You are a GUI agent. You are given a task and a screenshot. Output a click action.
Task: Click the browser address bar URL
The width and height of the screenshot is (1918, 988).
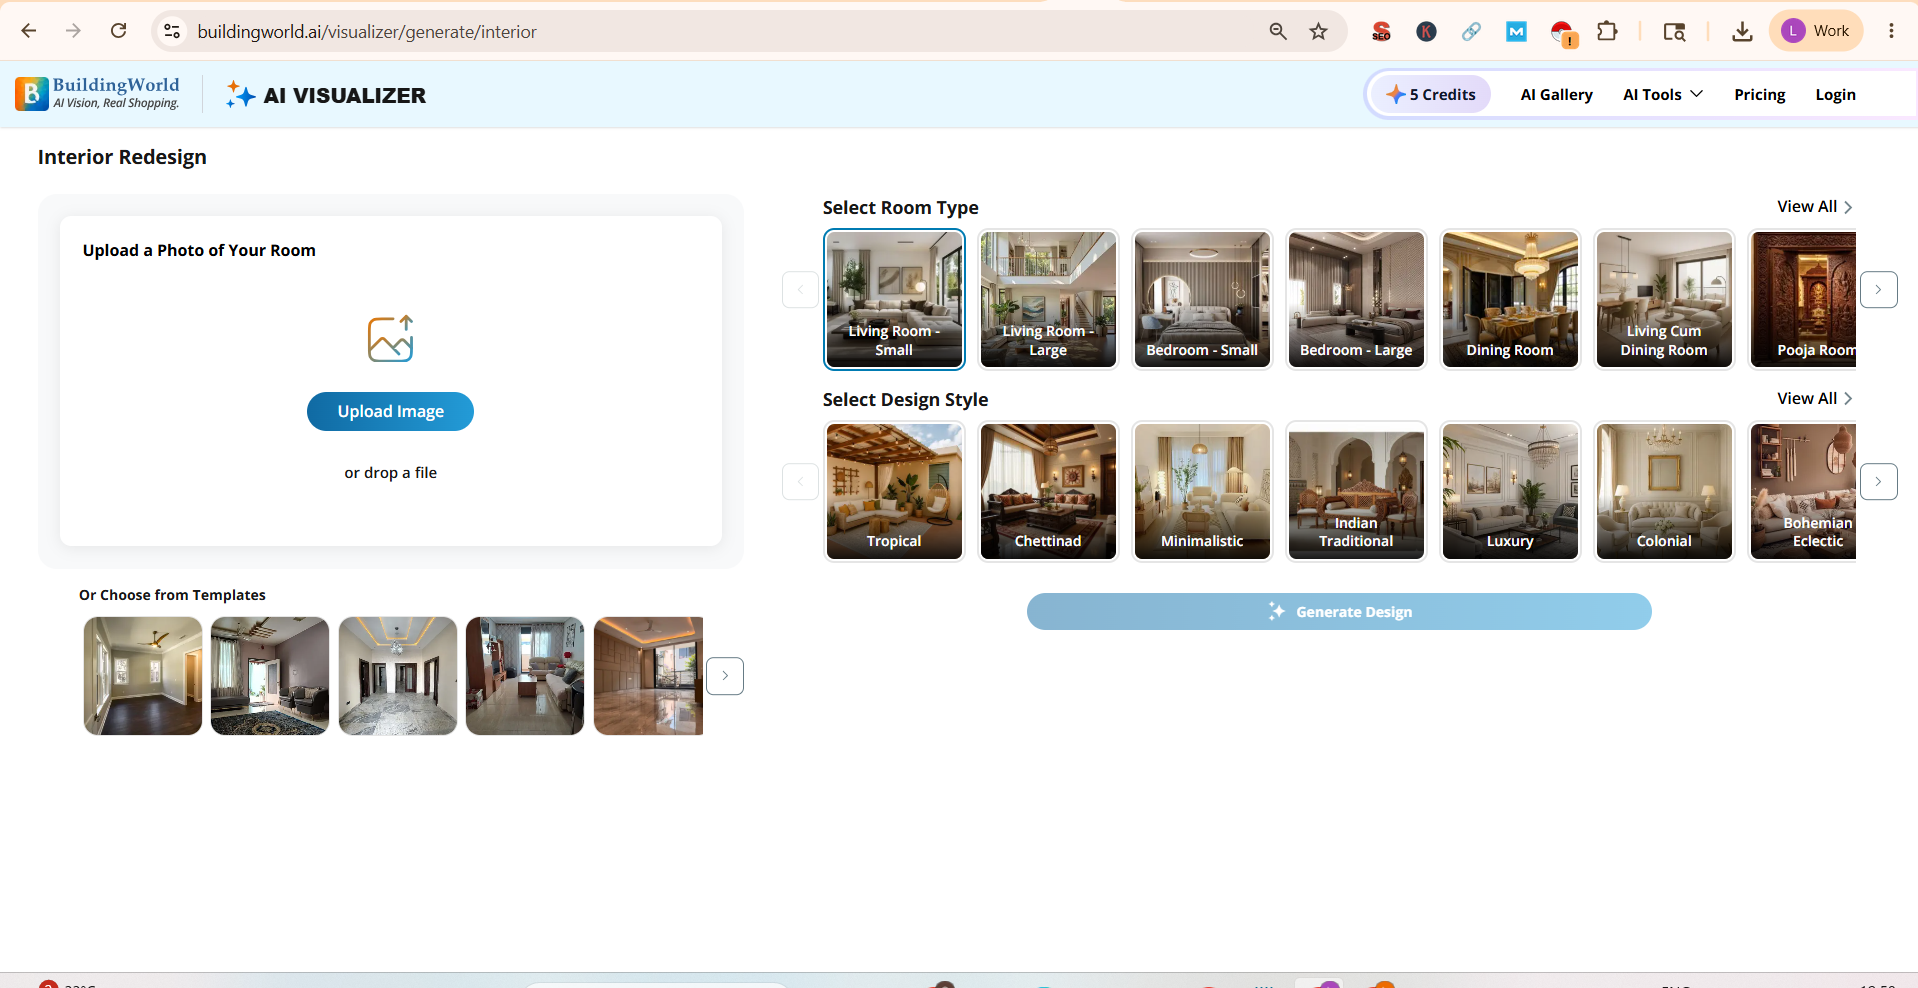click(367, 32)
